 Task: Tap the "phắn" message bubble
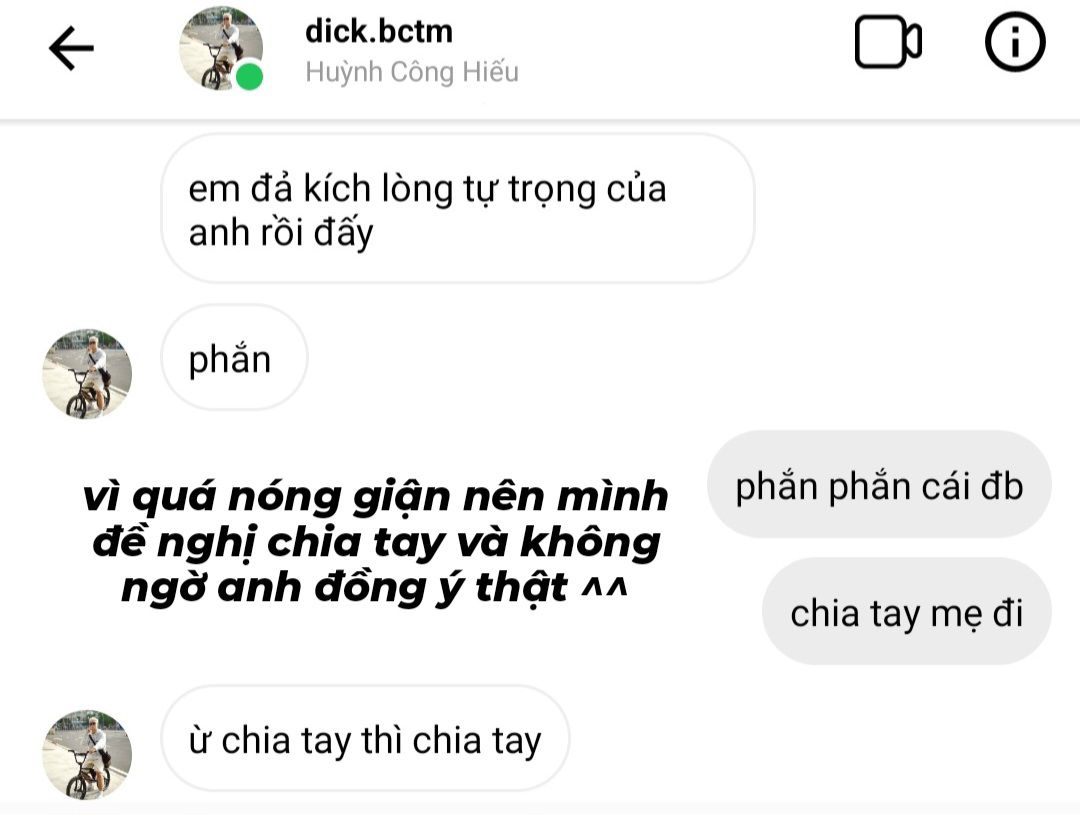pos(234,358)
